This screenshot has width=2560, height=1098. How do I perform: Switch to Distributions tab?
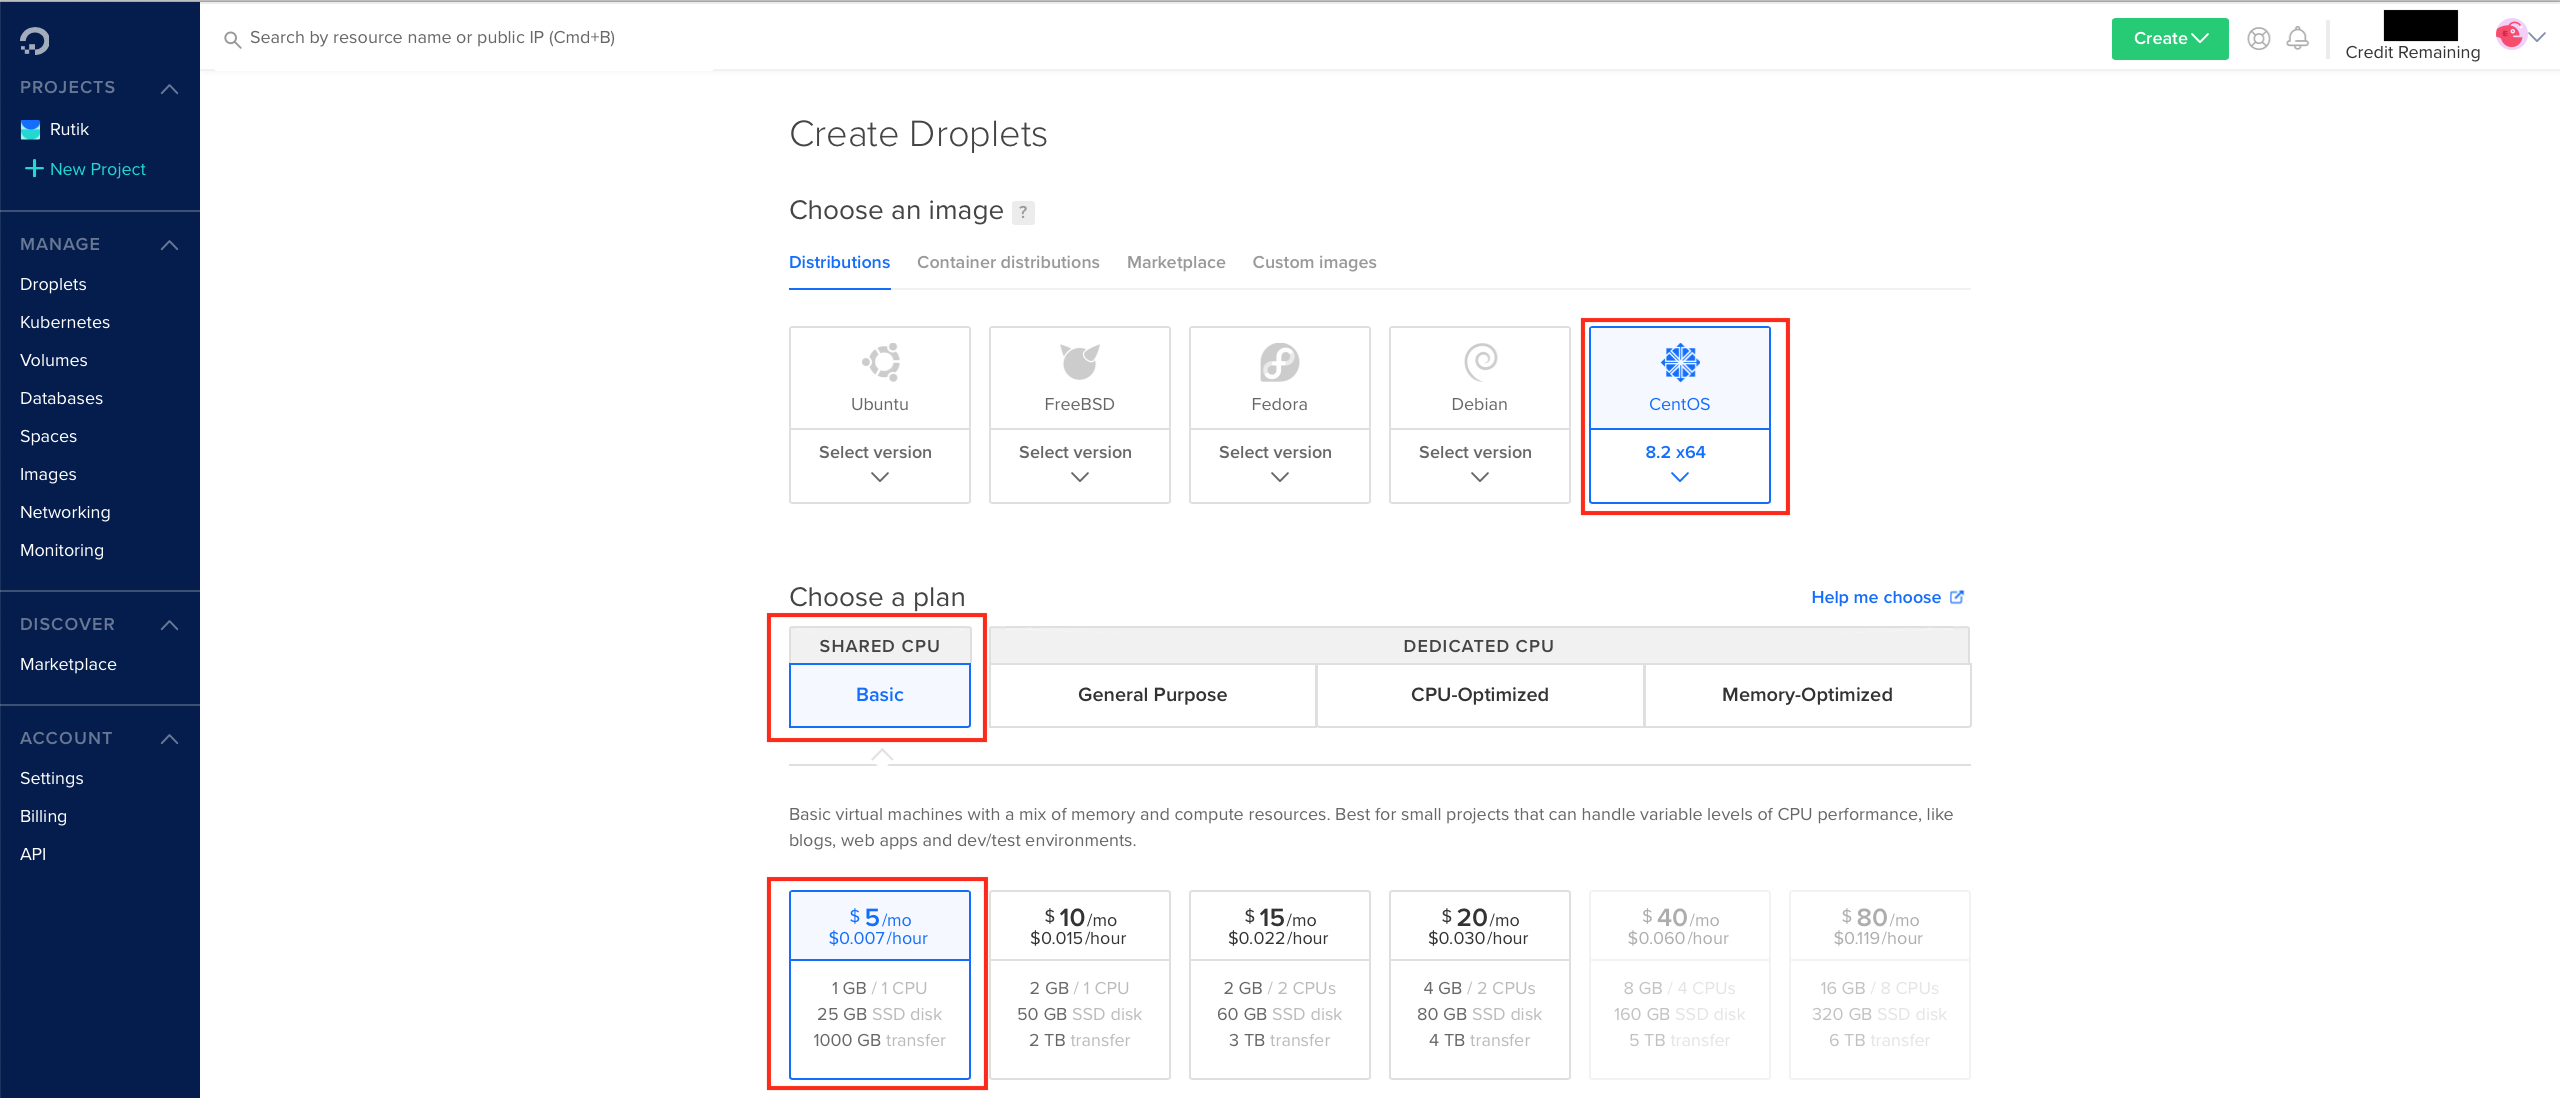click(839, 262)
